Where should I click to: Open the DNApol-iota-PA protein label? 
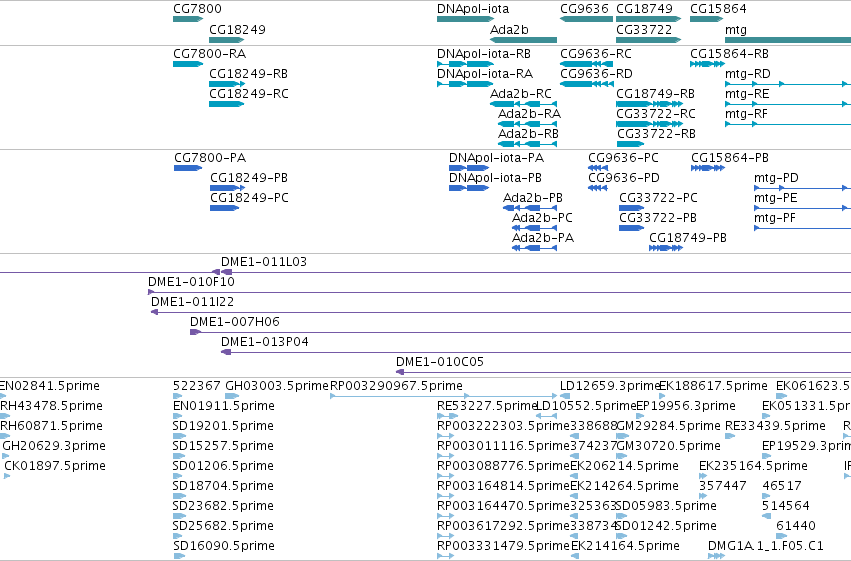[x=497, y=158]
